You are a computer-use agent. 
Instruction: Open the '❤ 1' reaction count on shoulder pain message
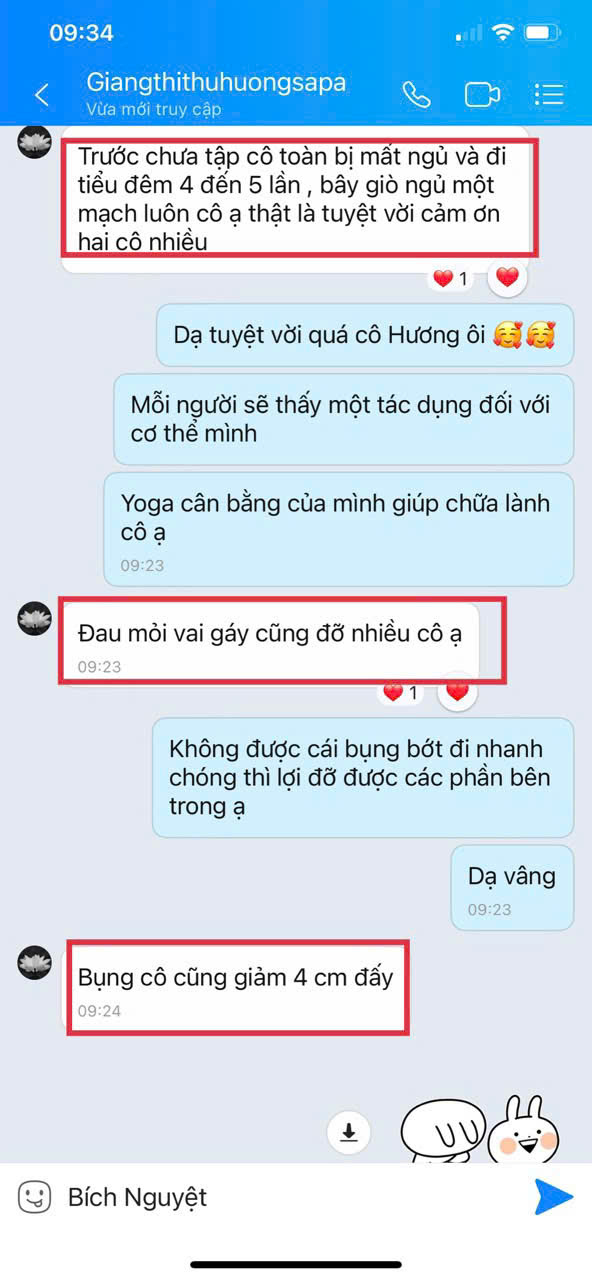point(402,692)
